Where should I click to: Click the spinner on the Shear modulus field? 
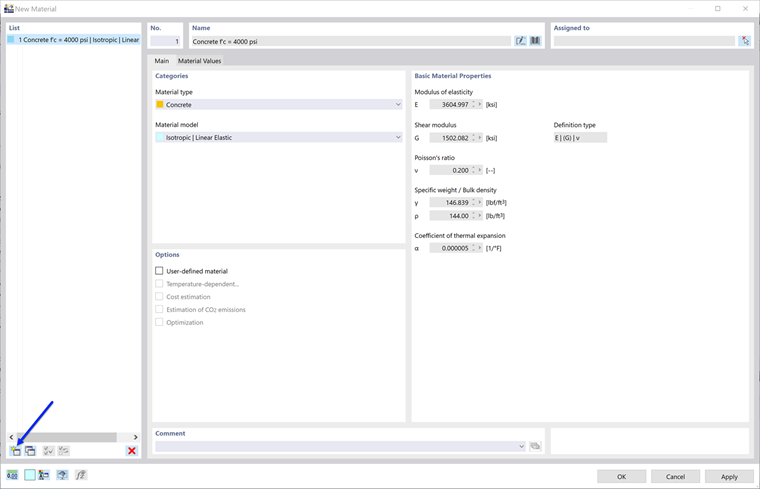coord(474,138)
